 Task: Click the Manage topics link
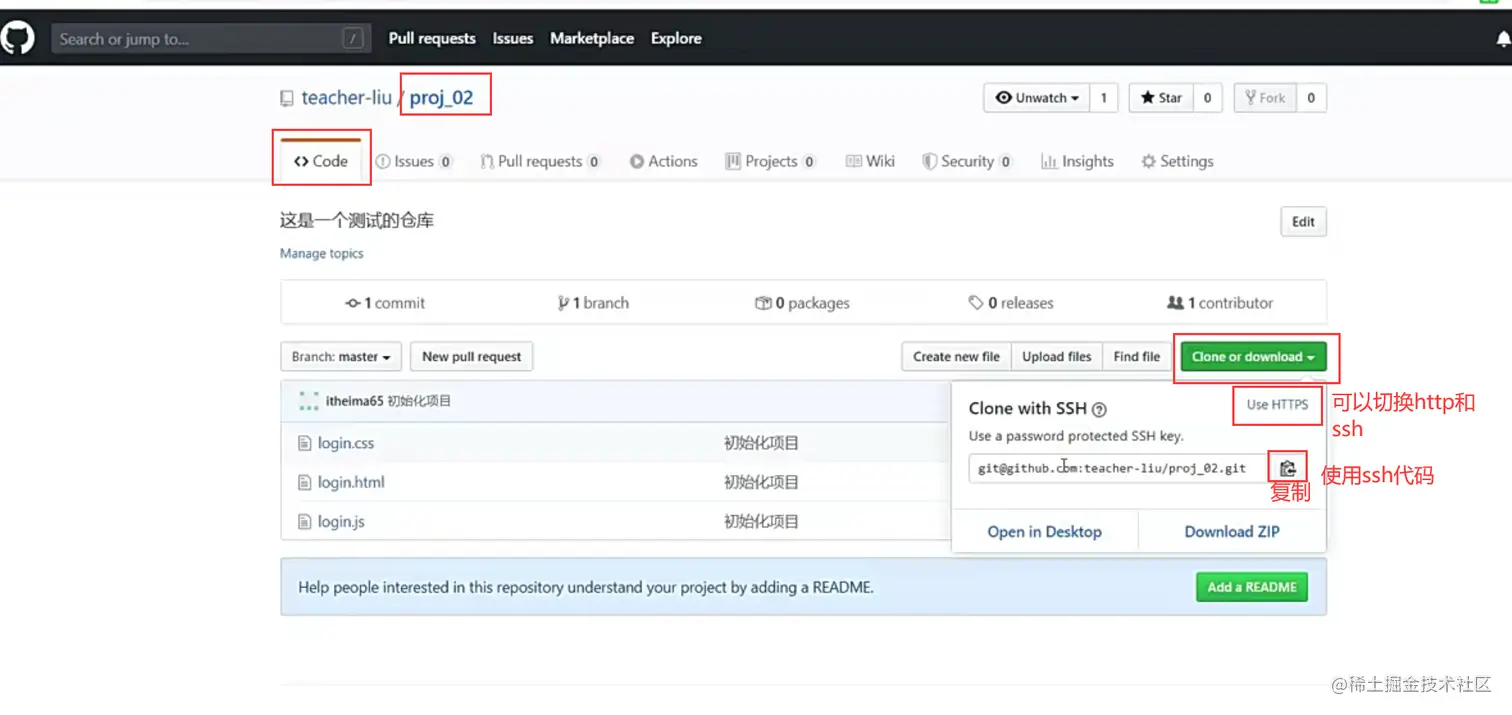(x=321, y=253)
